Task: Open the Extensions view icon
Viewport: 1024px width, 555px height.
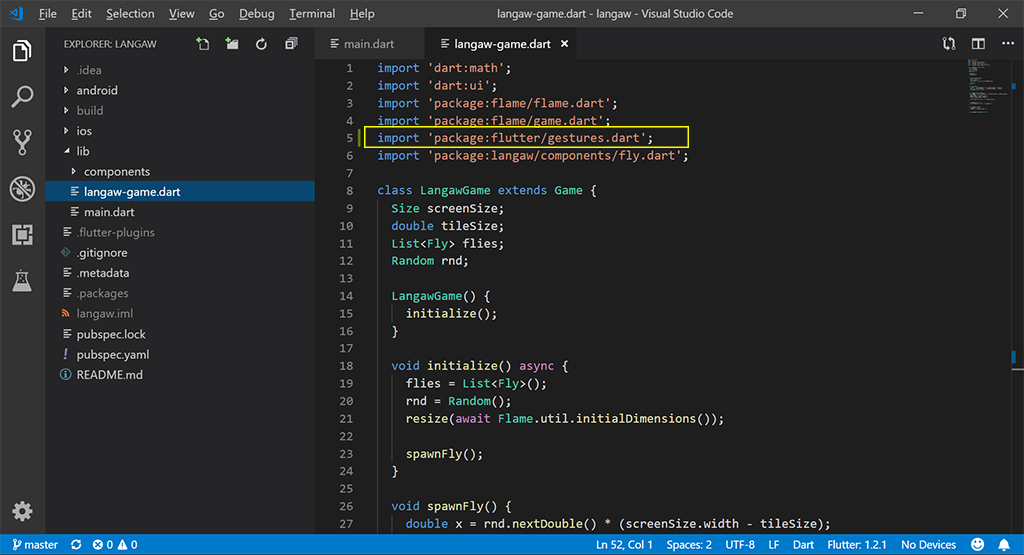Action: (22, 234)
